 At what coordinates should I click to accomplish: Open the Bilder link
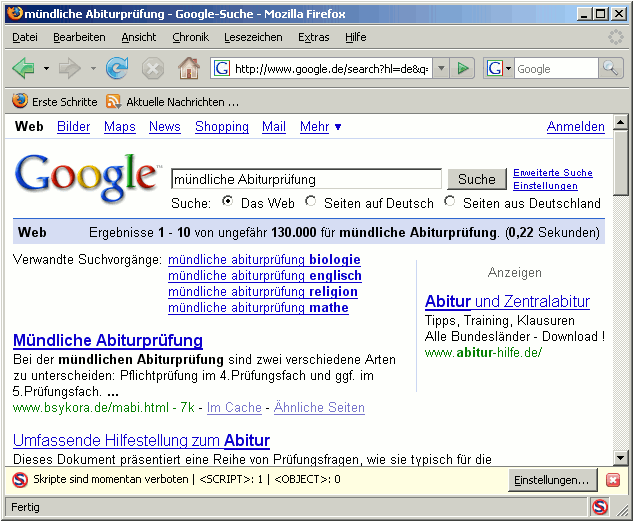point(73,127)
